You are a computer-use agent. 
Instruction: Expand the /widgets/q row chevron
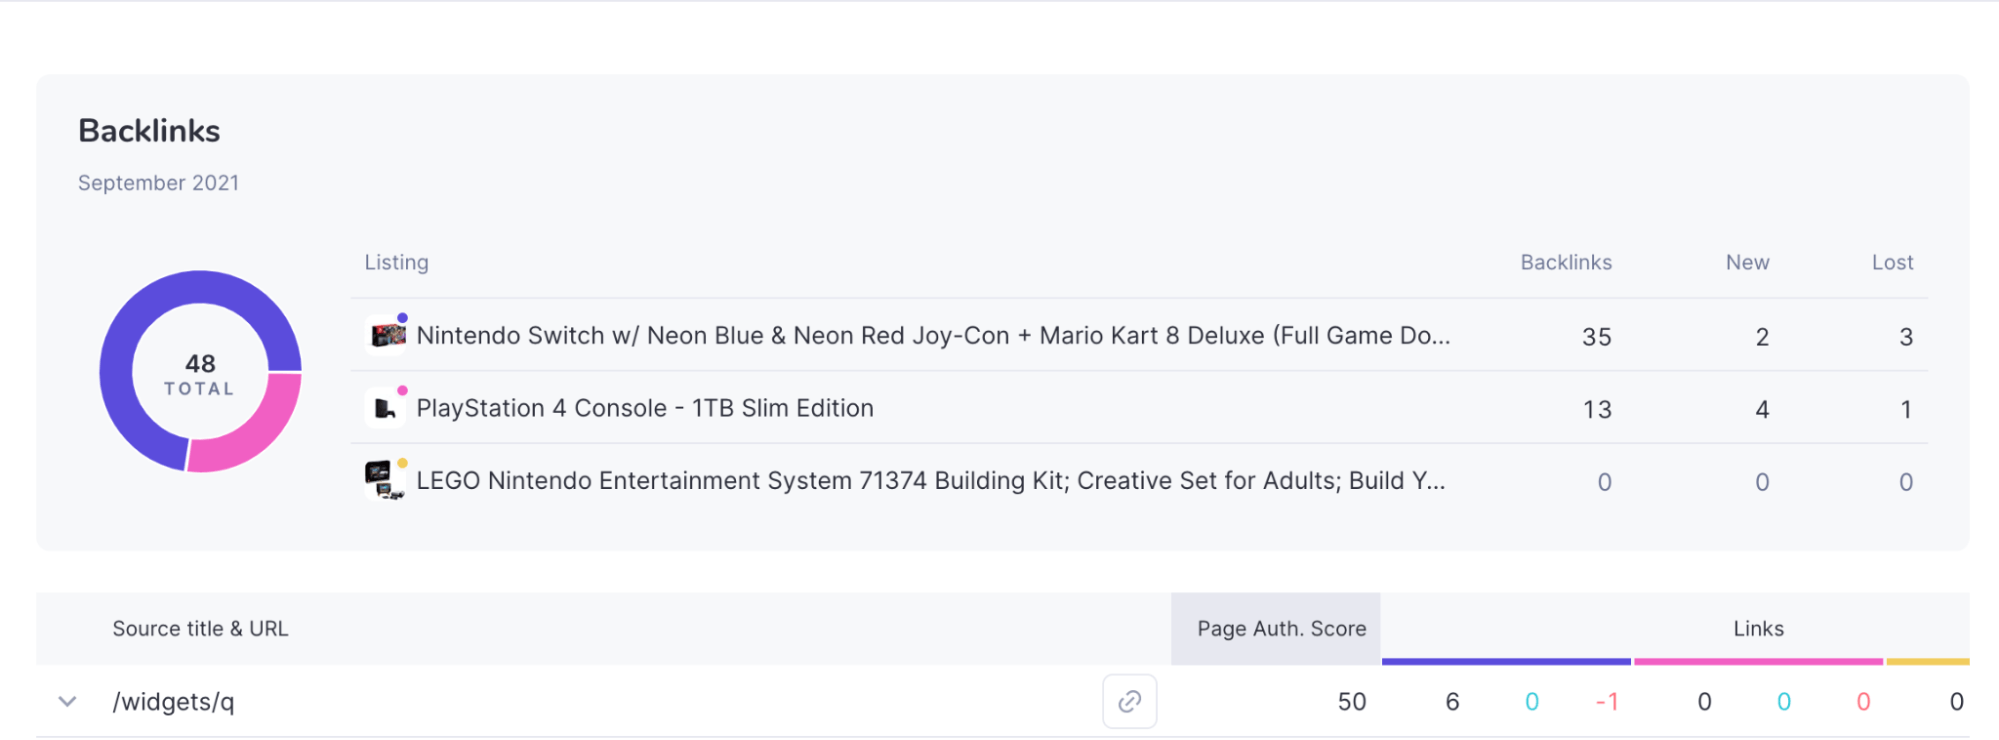pyautogui.click(x=67, y=701)
